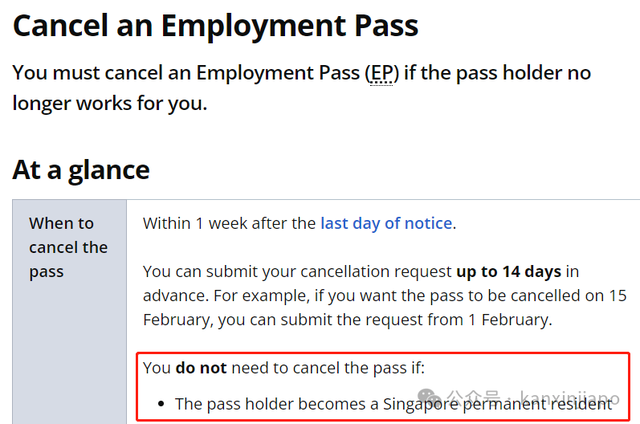
Task: Click the "longer works for you." line
Action: click(110, 103)
